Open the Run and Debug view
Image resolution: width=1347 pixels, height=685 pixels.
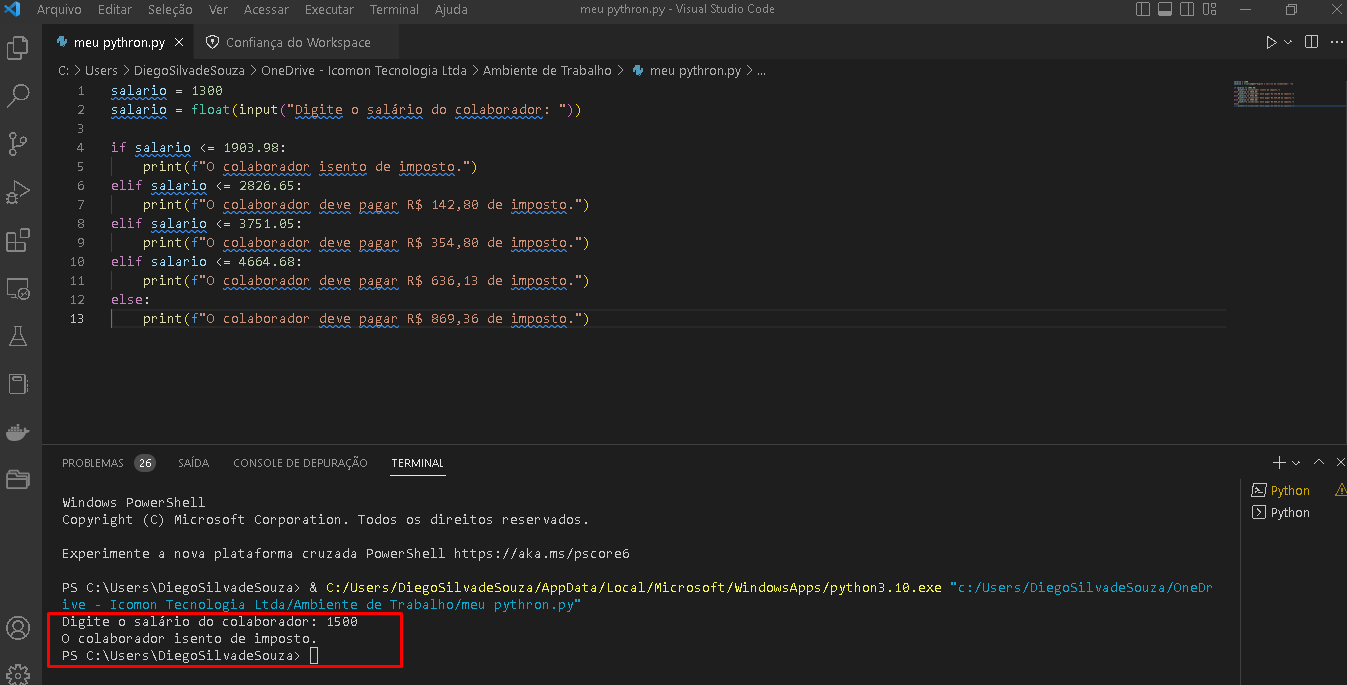tap(18, 192)
